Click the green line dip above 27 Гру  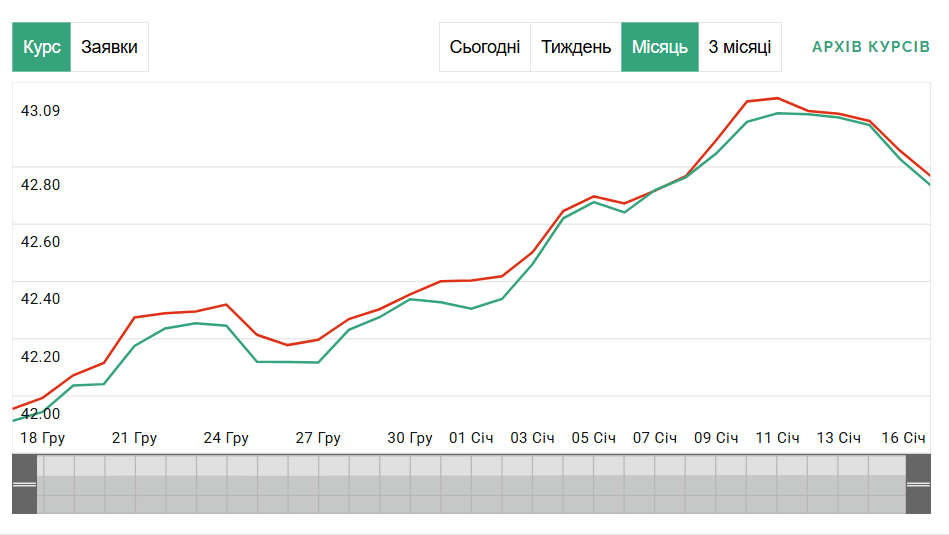(x=317, y=362)
